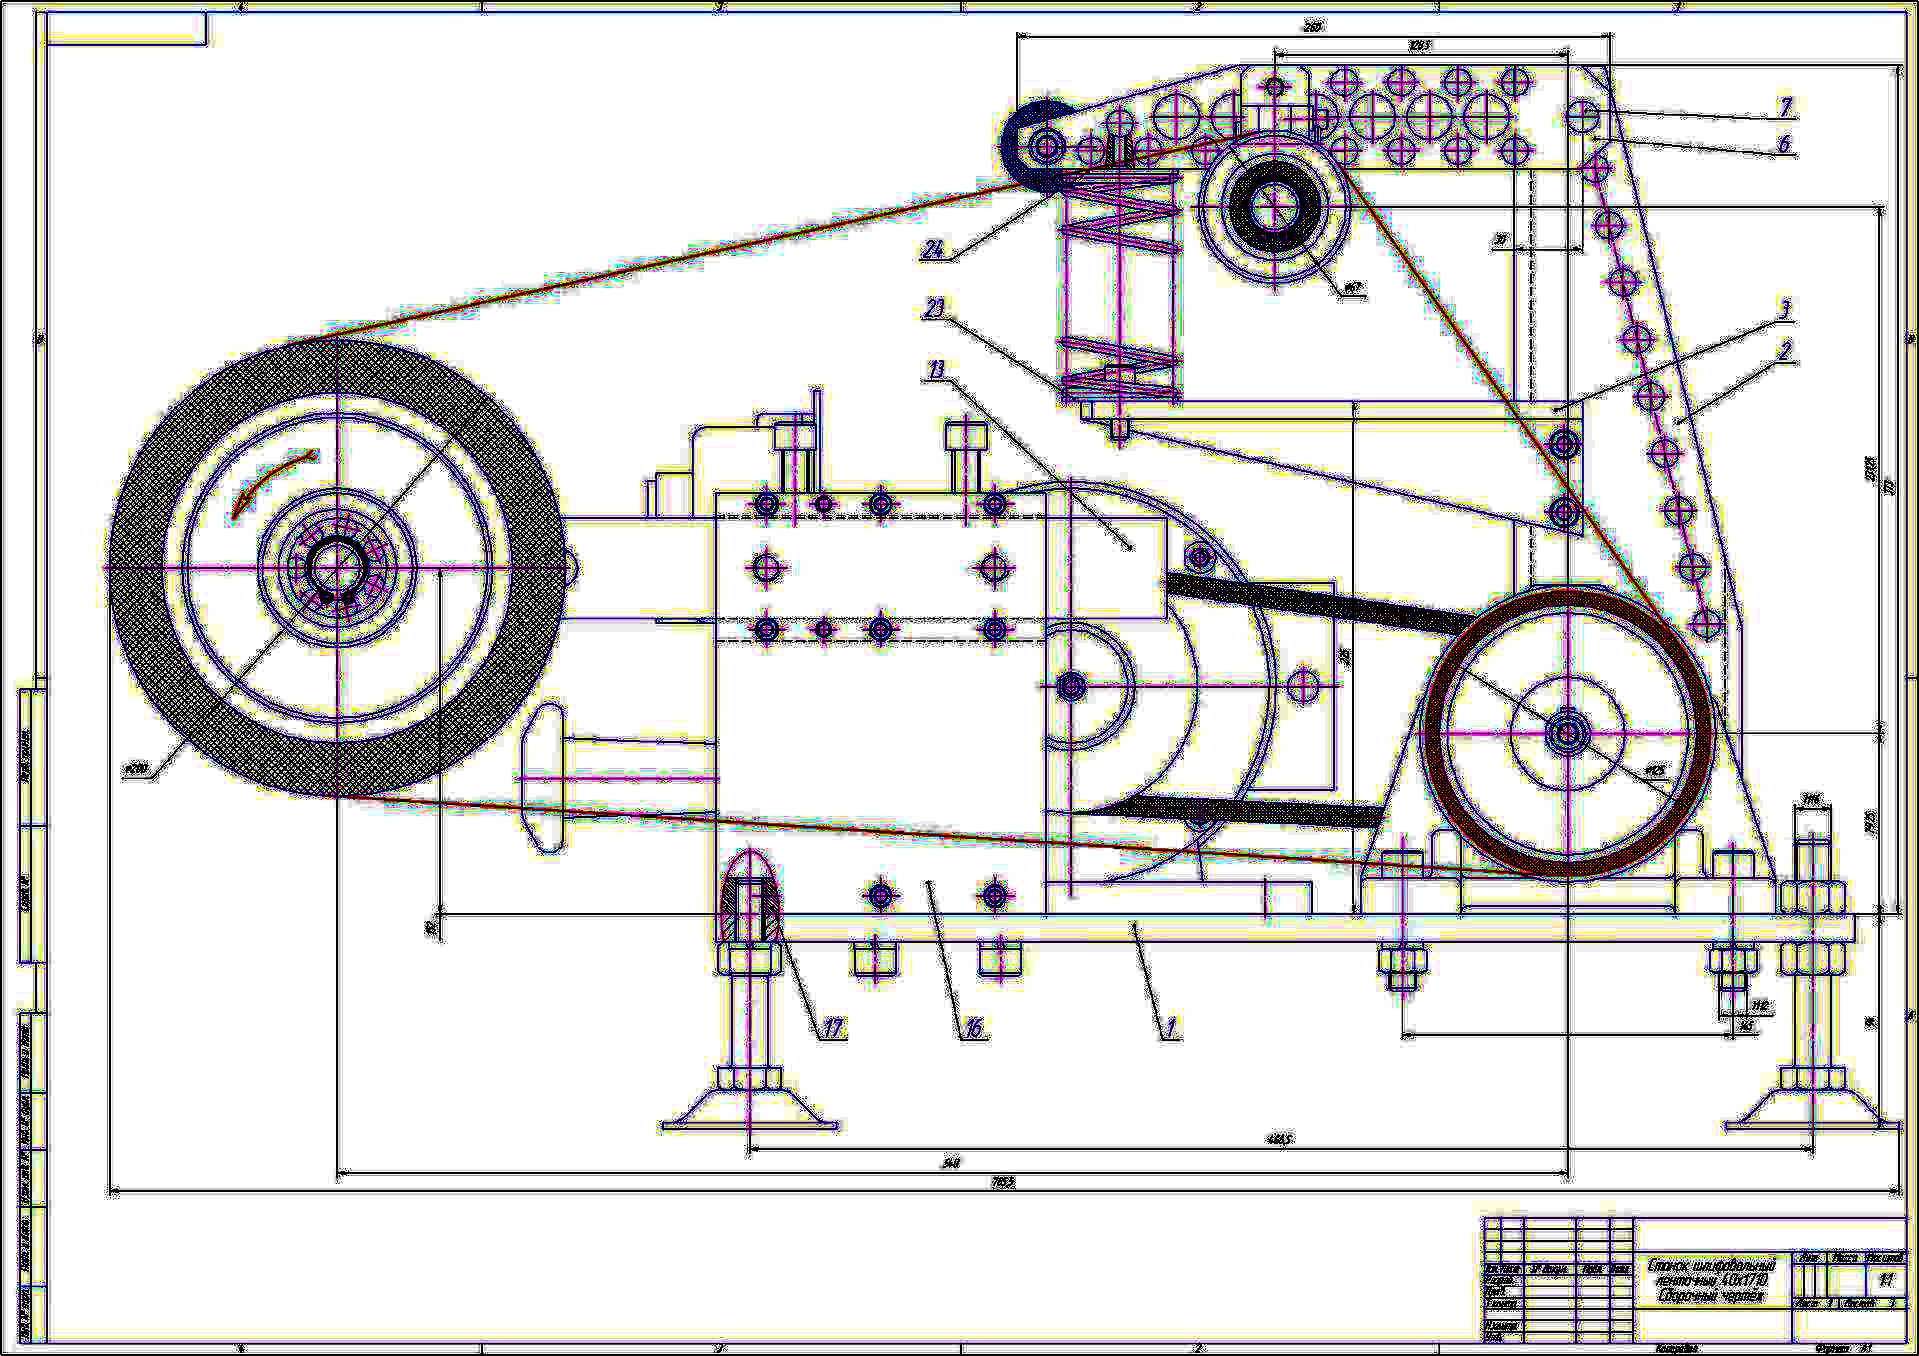Click the 1:1 scale cell in title block
1919x1356 pixels.
pyautogui.click(x=1885, y=1280)
